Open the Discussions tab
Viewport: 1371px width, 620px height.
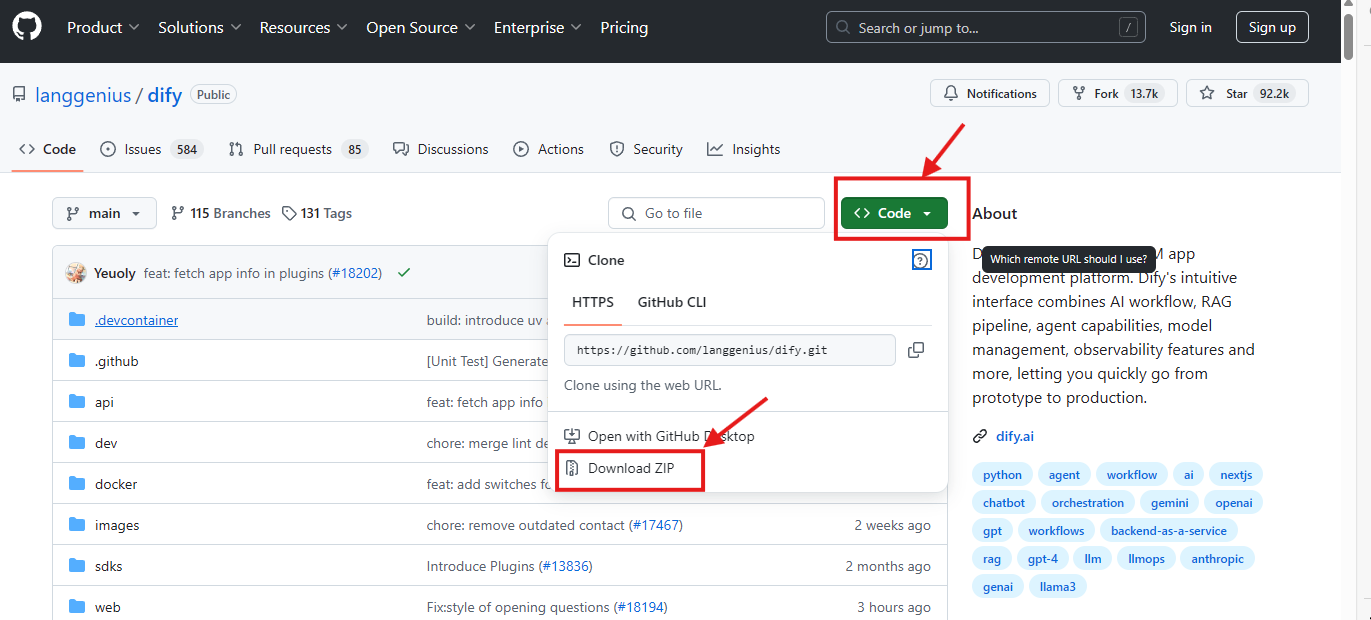pos(441,149)
